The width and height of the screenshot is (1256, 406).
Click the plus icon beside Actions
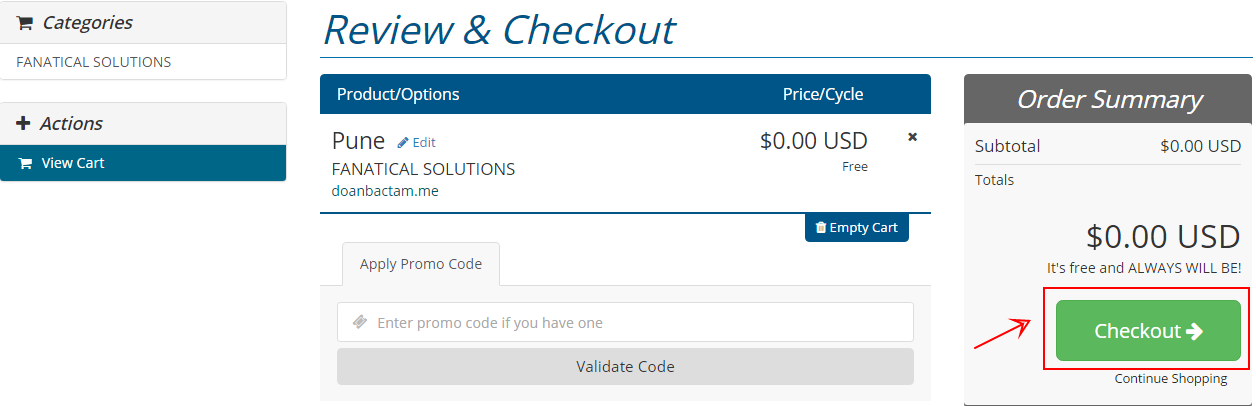click(x=24, y=124)
